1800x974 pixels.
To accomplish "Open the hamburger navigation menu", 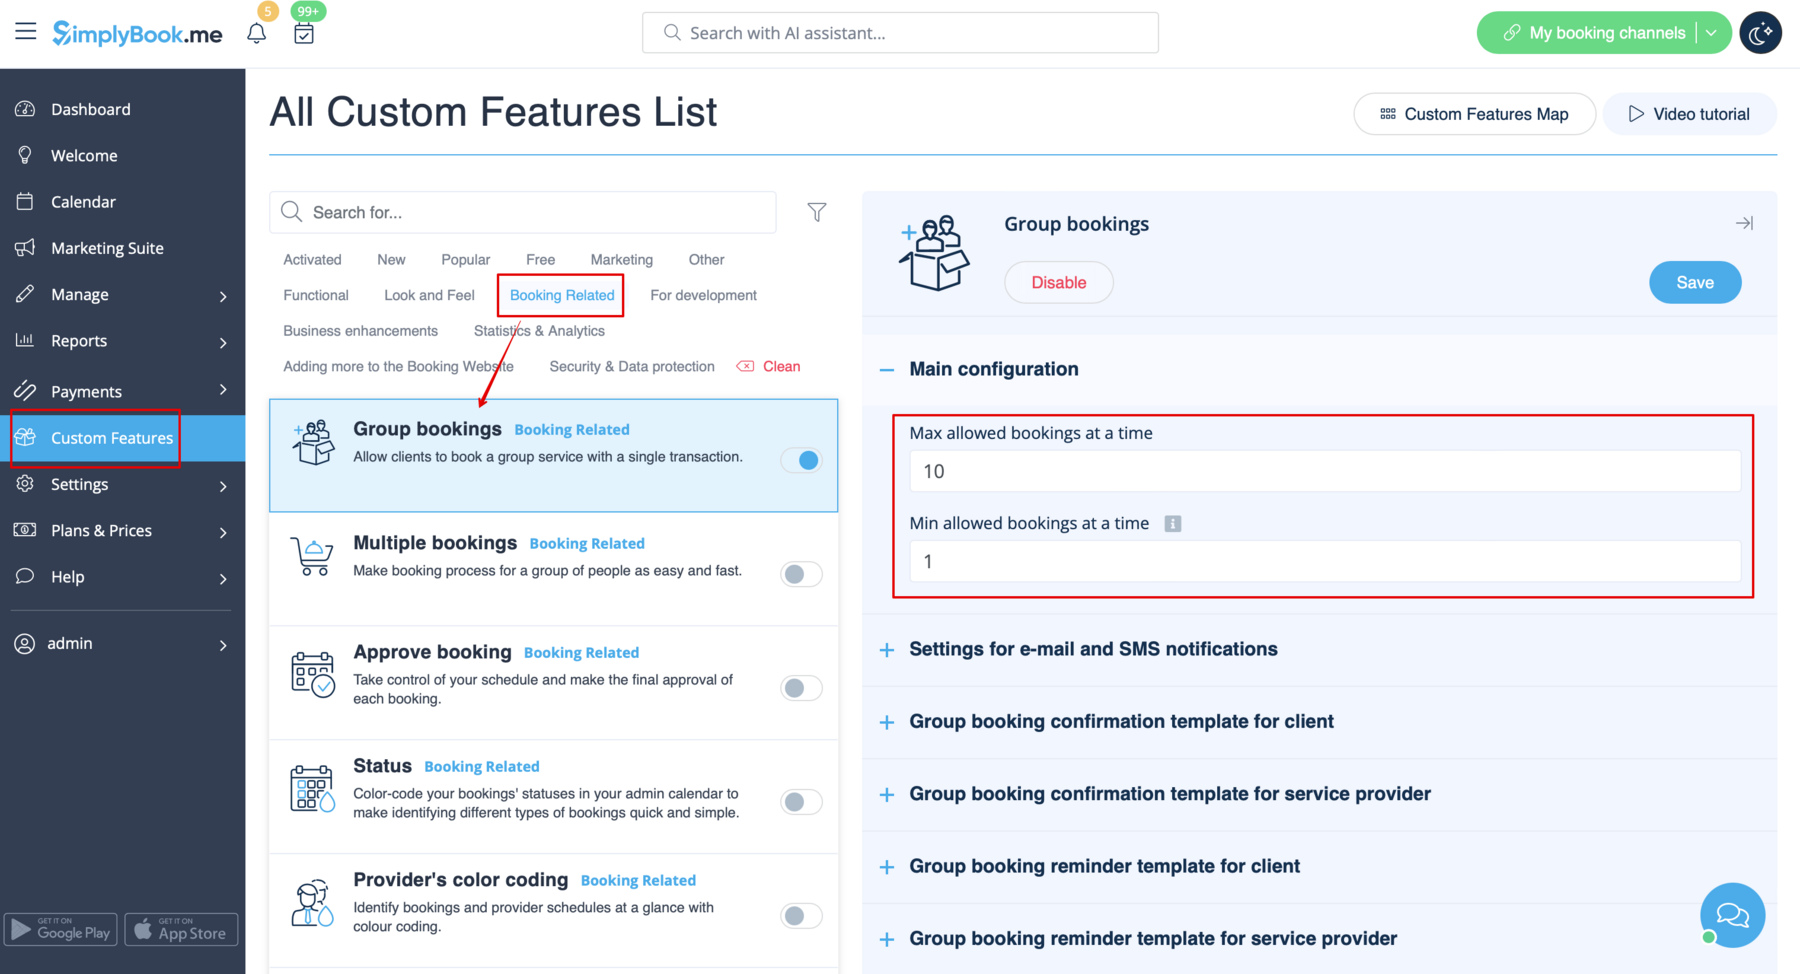I will click(x=26, y=31).
